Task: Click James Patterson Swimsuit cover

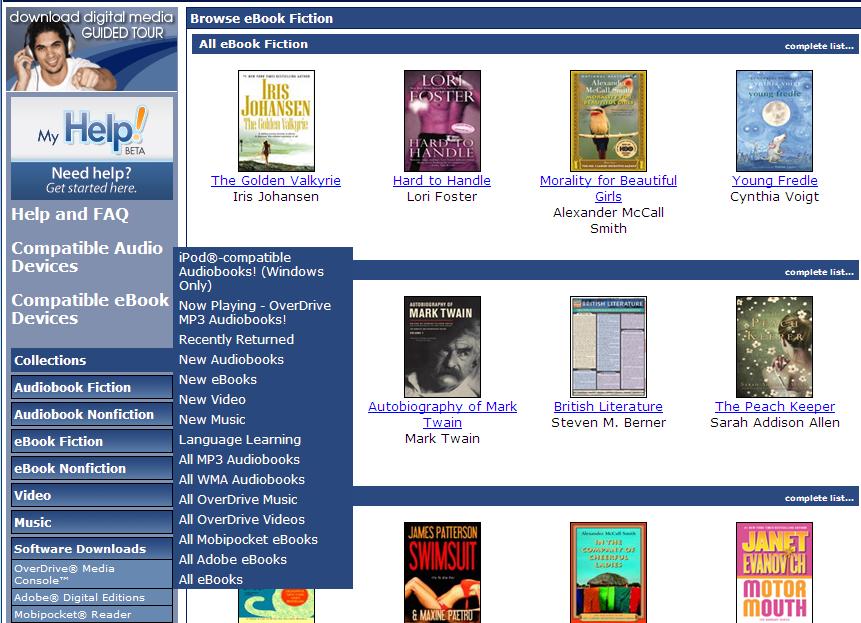Action: (442, 573)
